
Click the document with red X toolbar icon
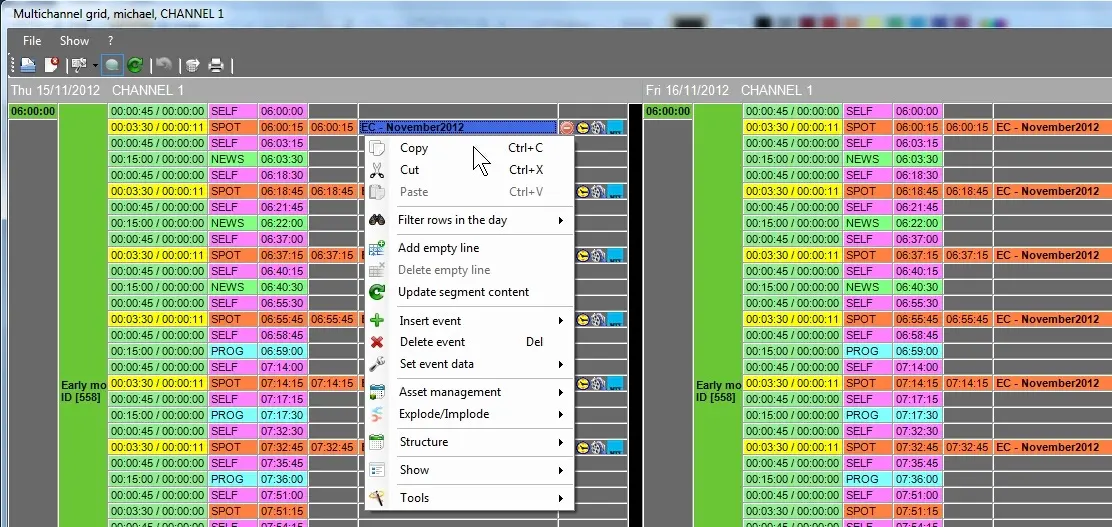click(50, 65)
